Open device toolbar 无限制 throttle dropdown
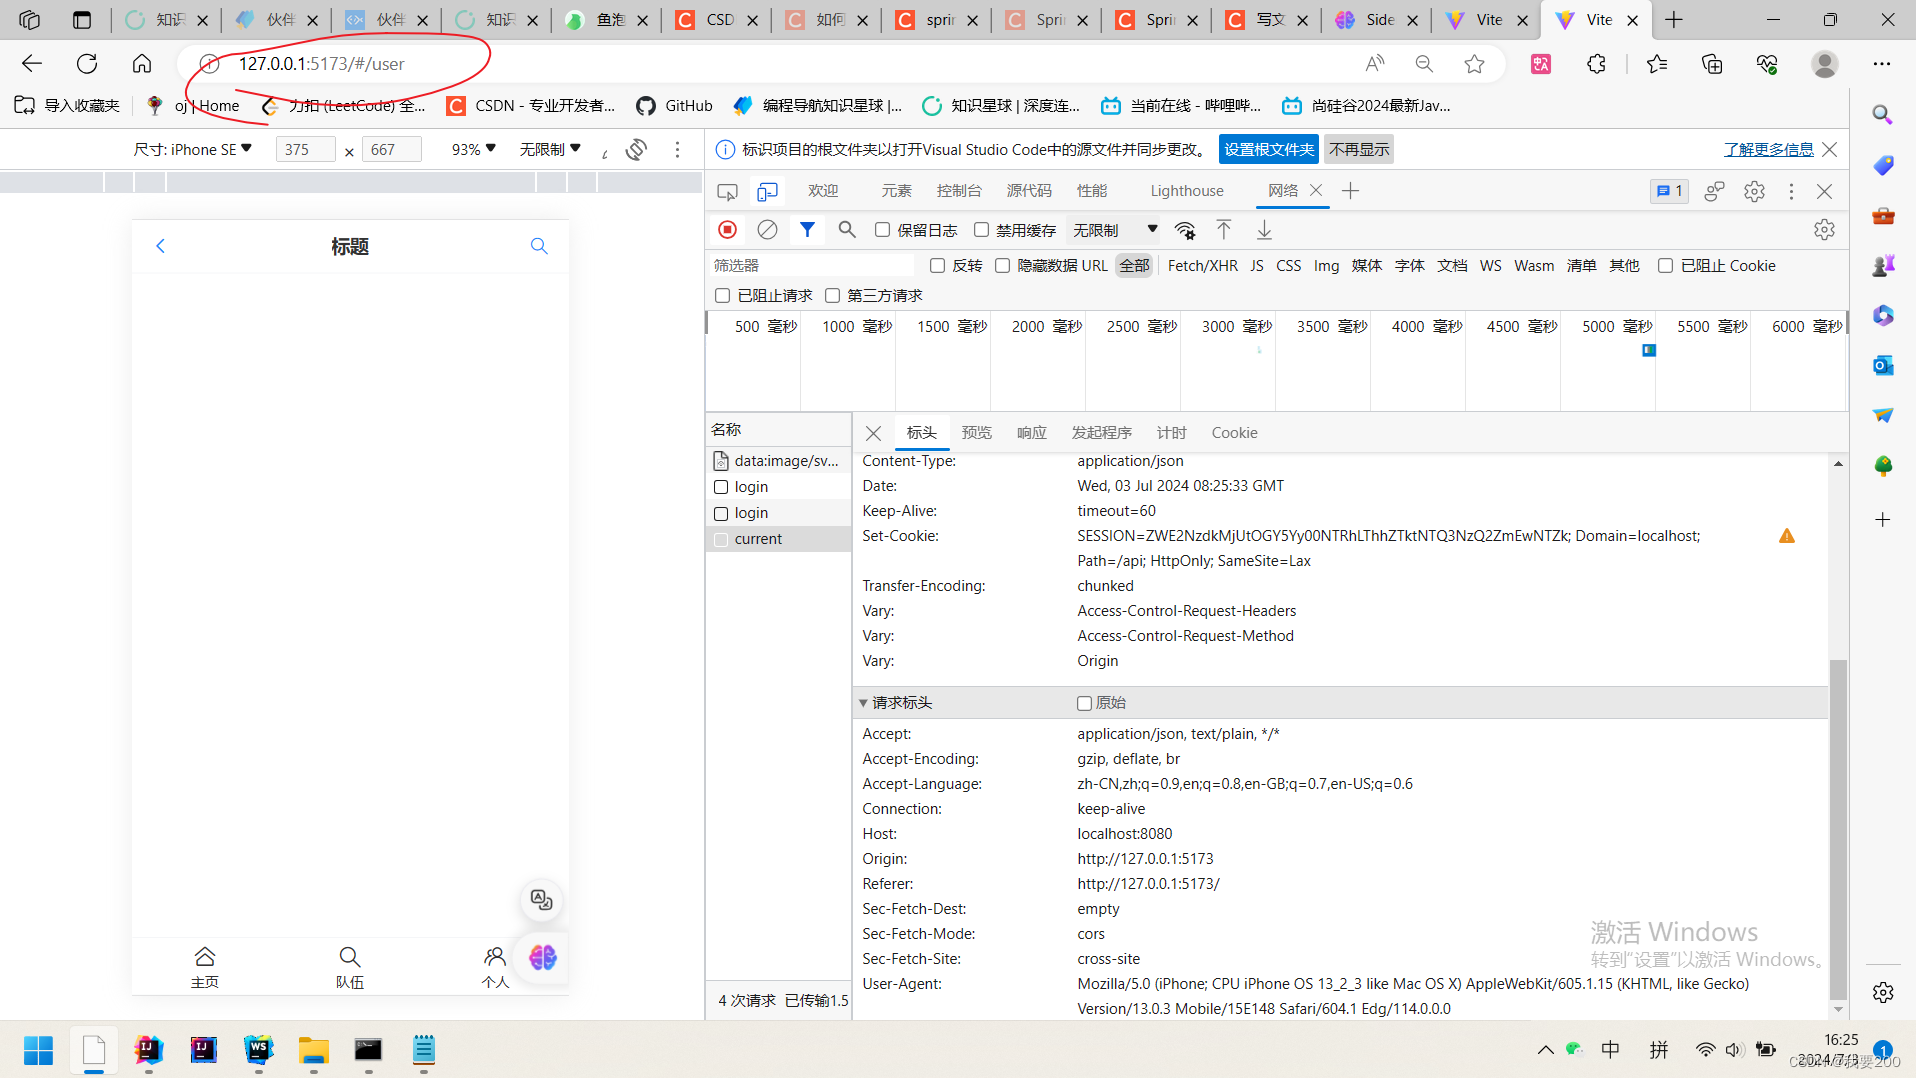Viewport: 1916px width, 1078px height. tap(550, 150)
